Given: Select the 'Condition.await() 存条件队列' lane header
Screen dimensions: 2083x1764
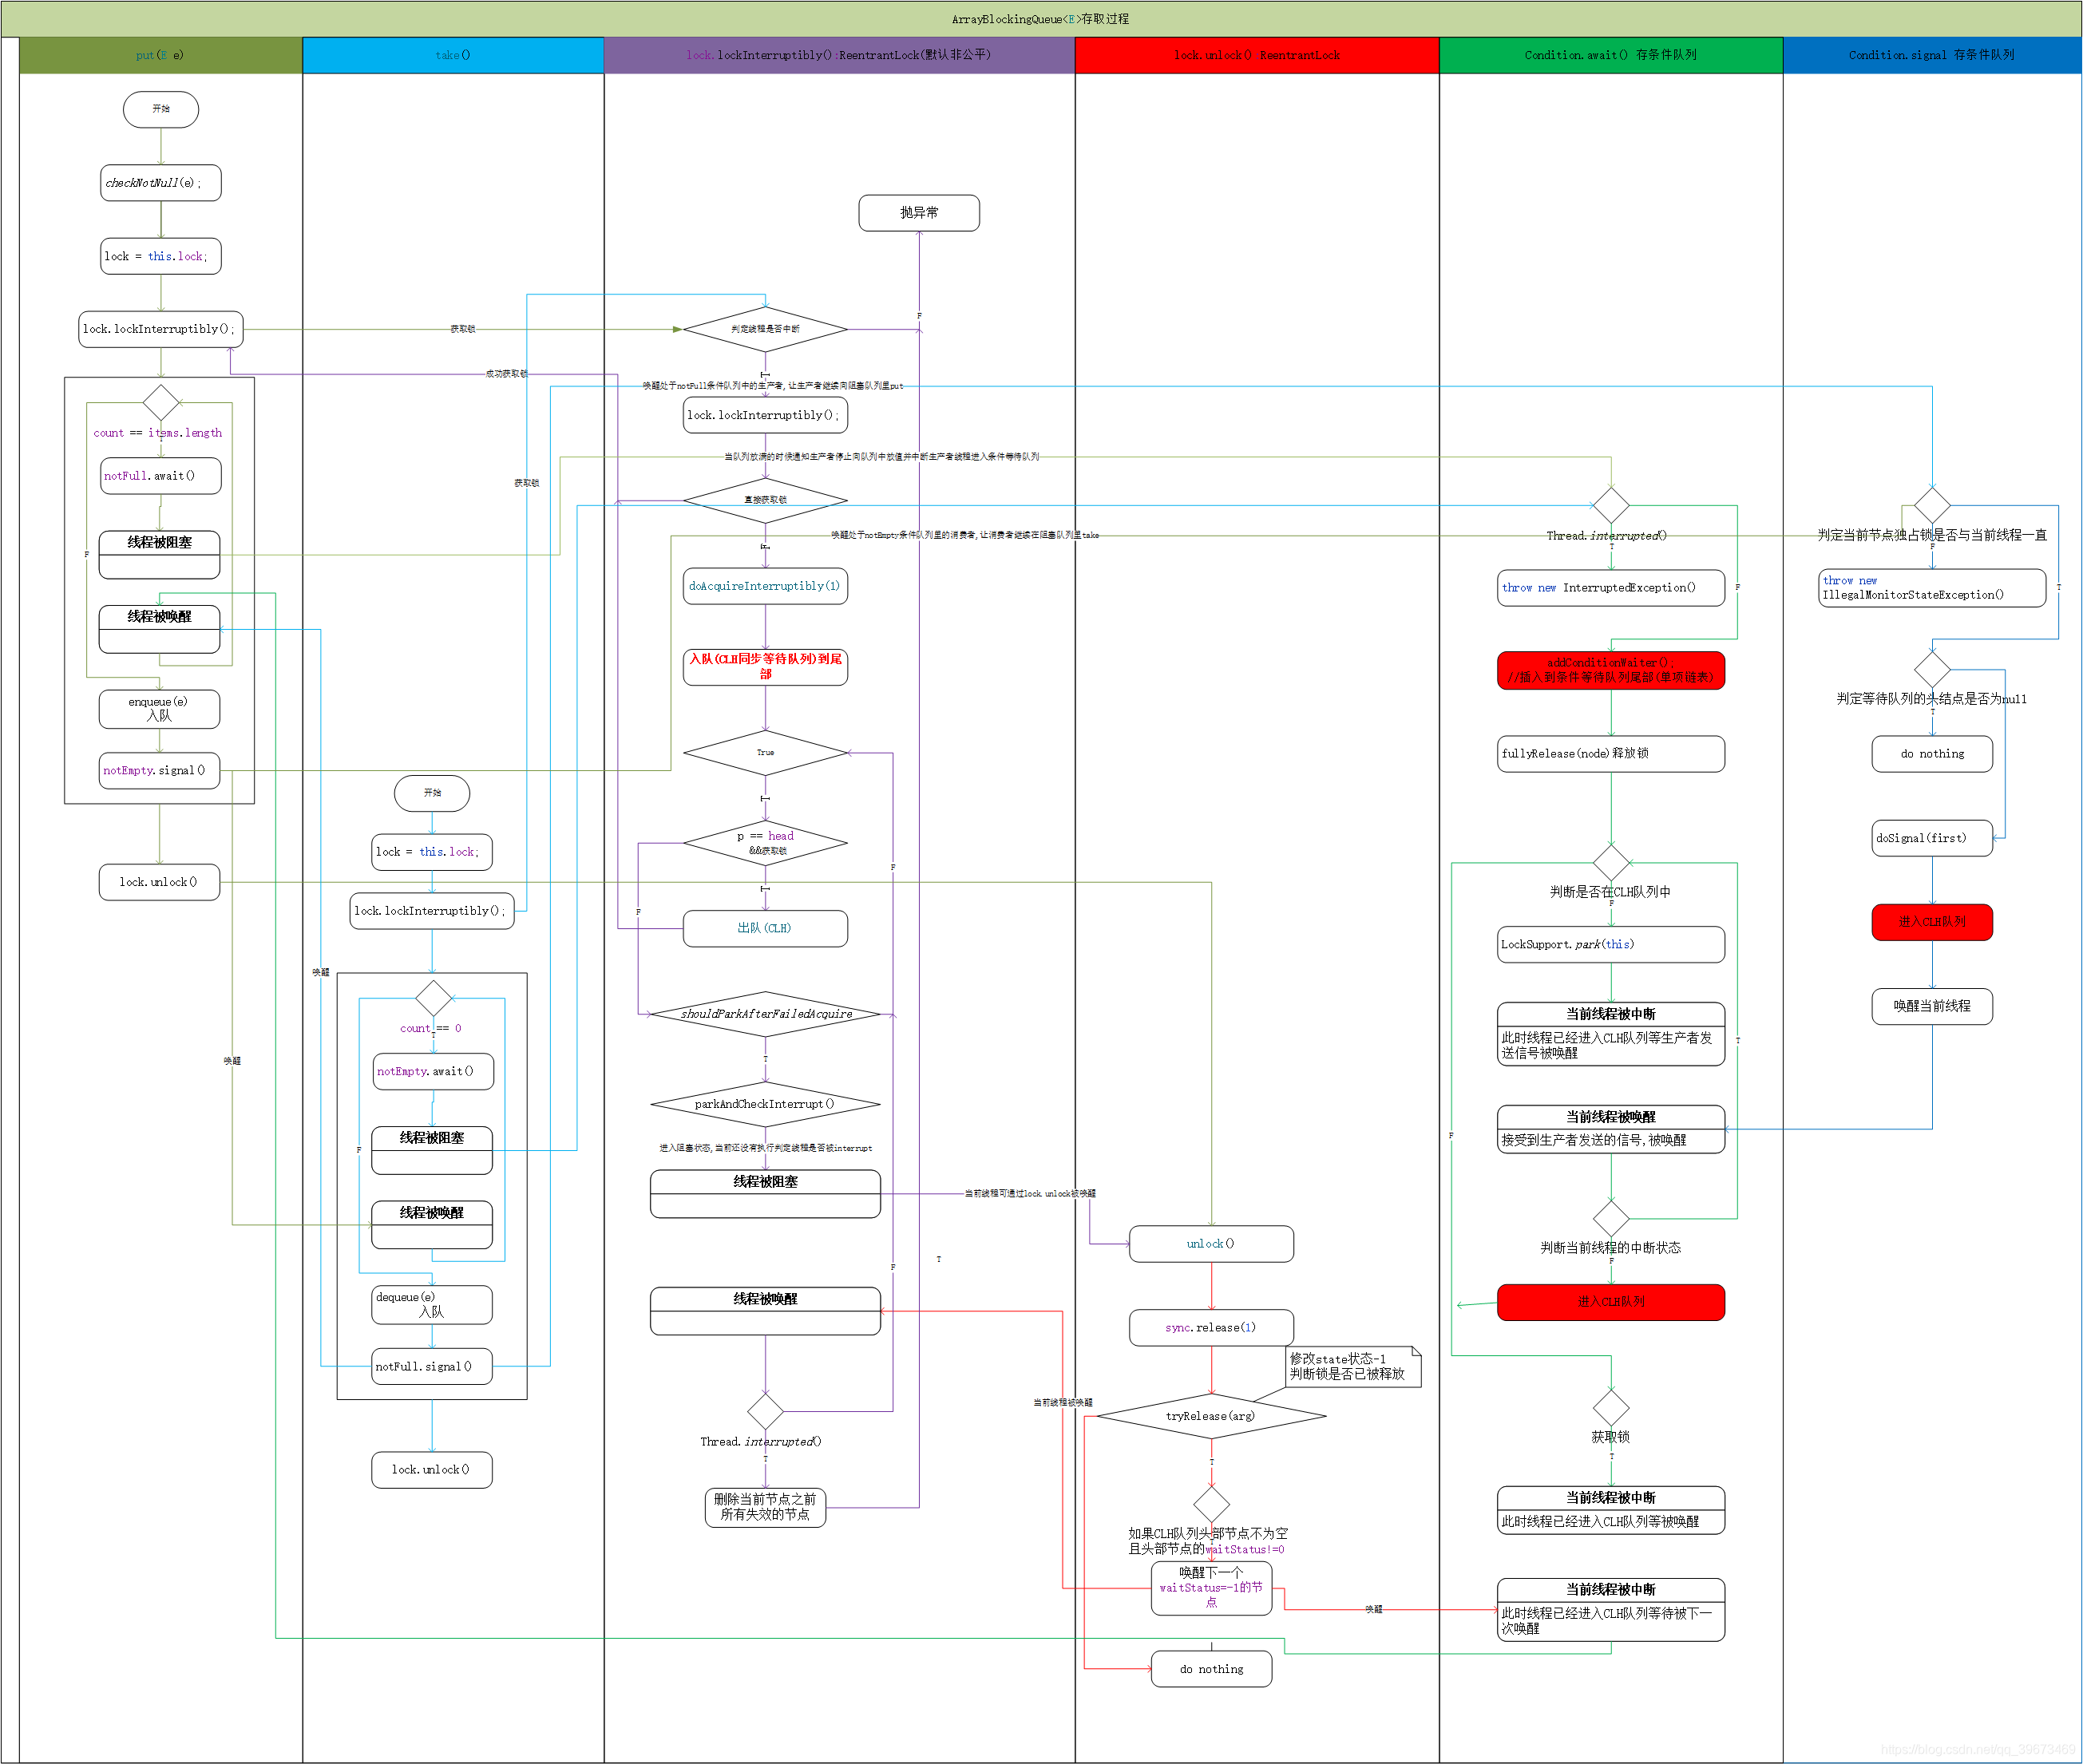Looking at the screenshot, I should tap(1611, 55).
